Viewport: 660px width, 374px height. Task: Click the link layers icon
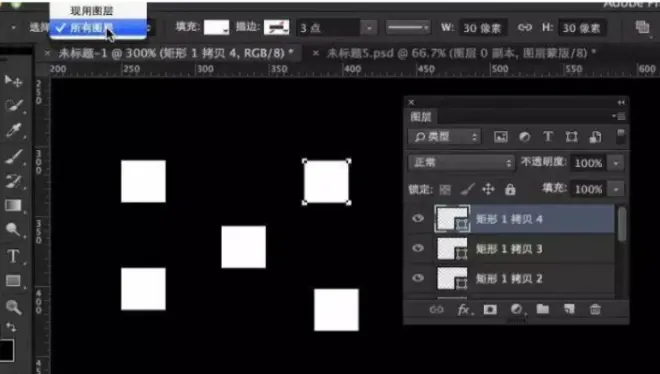pyautogui.click(x=436, y=310)
